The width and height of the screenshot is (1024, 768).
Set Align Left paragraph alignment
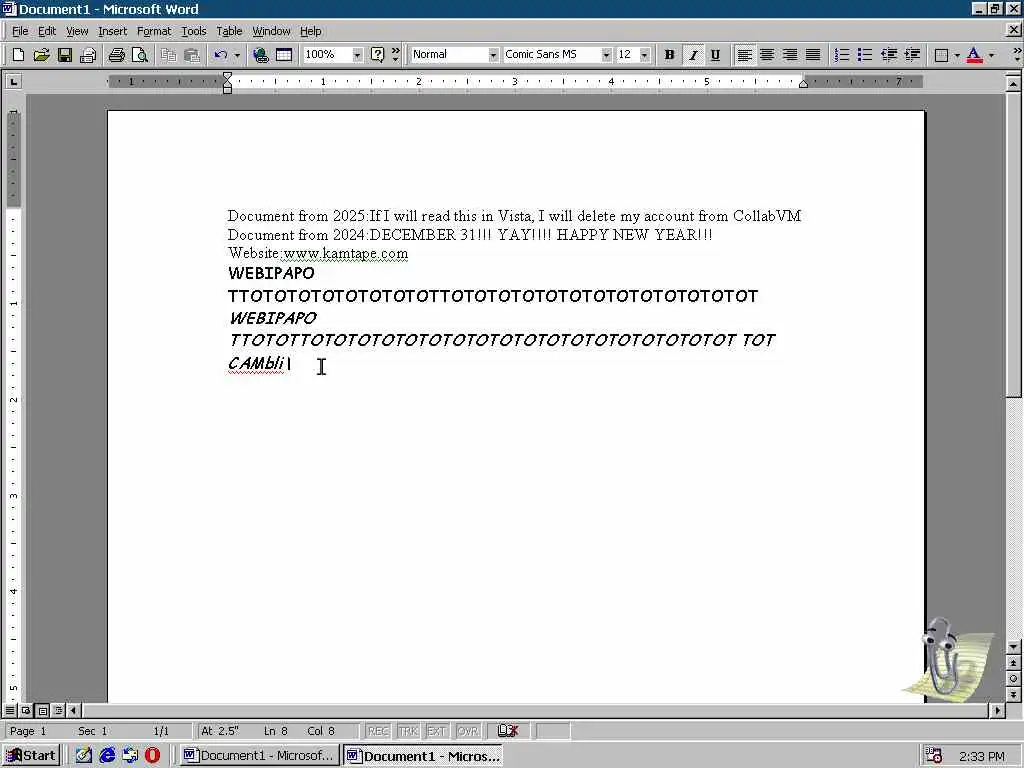[744, 55]
